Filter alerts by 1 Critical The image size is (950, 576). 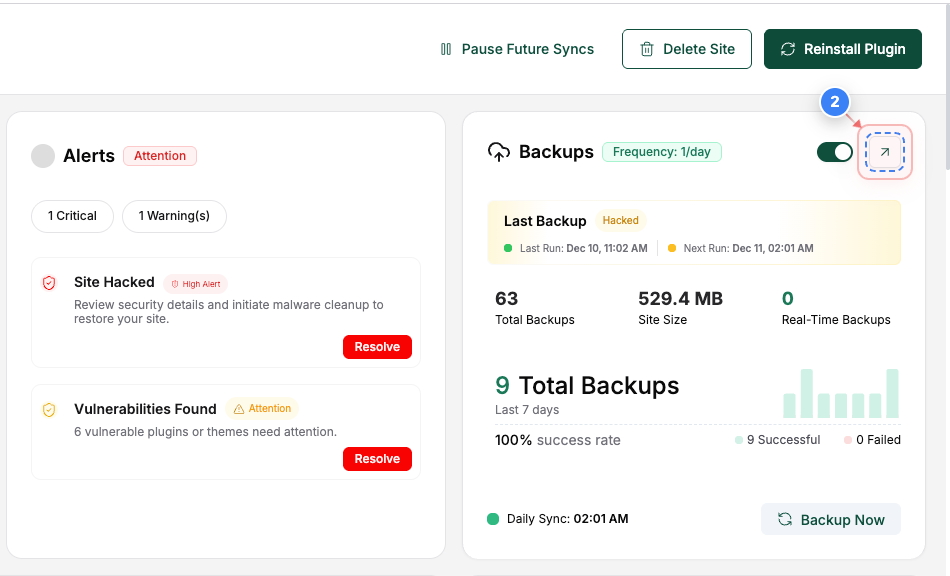pyautogui.click(x=73, y=216)
